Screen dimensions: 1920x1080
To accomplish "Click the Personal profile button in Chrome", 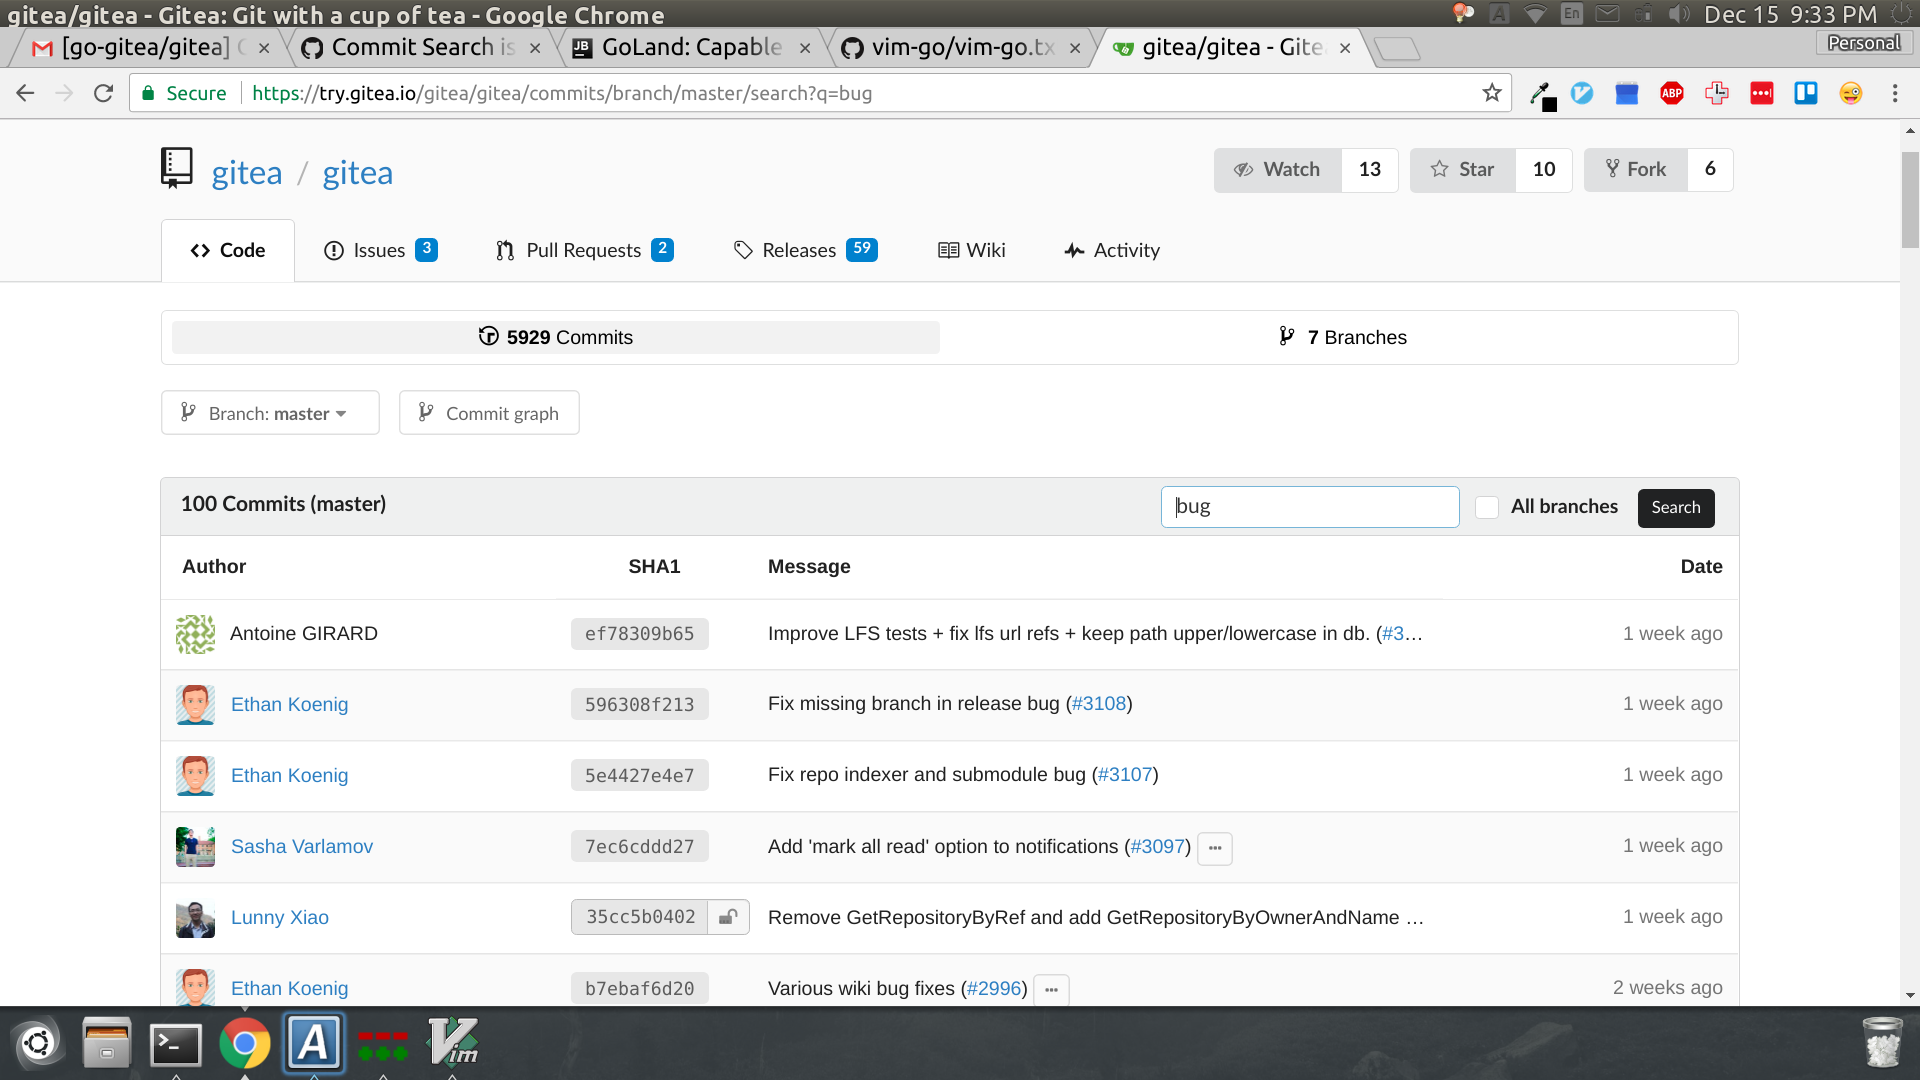I will coord(1864,43).
